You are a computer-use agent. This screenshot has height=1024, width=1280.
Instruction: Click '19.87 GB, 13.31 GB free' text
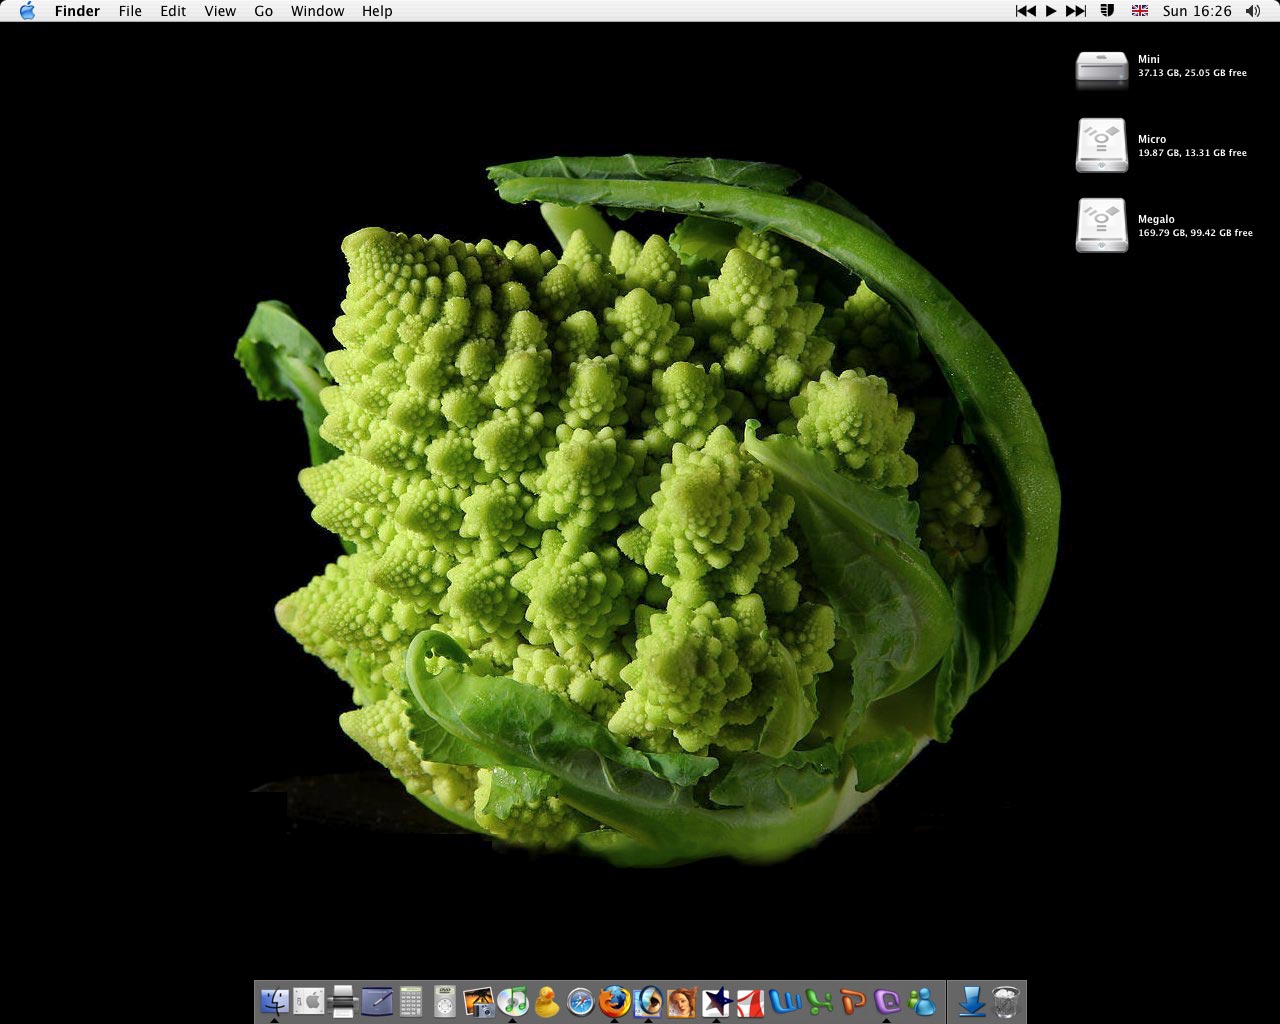pos(1192,153)
